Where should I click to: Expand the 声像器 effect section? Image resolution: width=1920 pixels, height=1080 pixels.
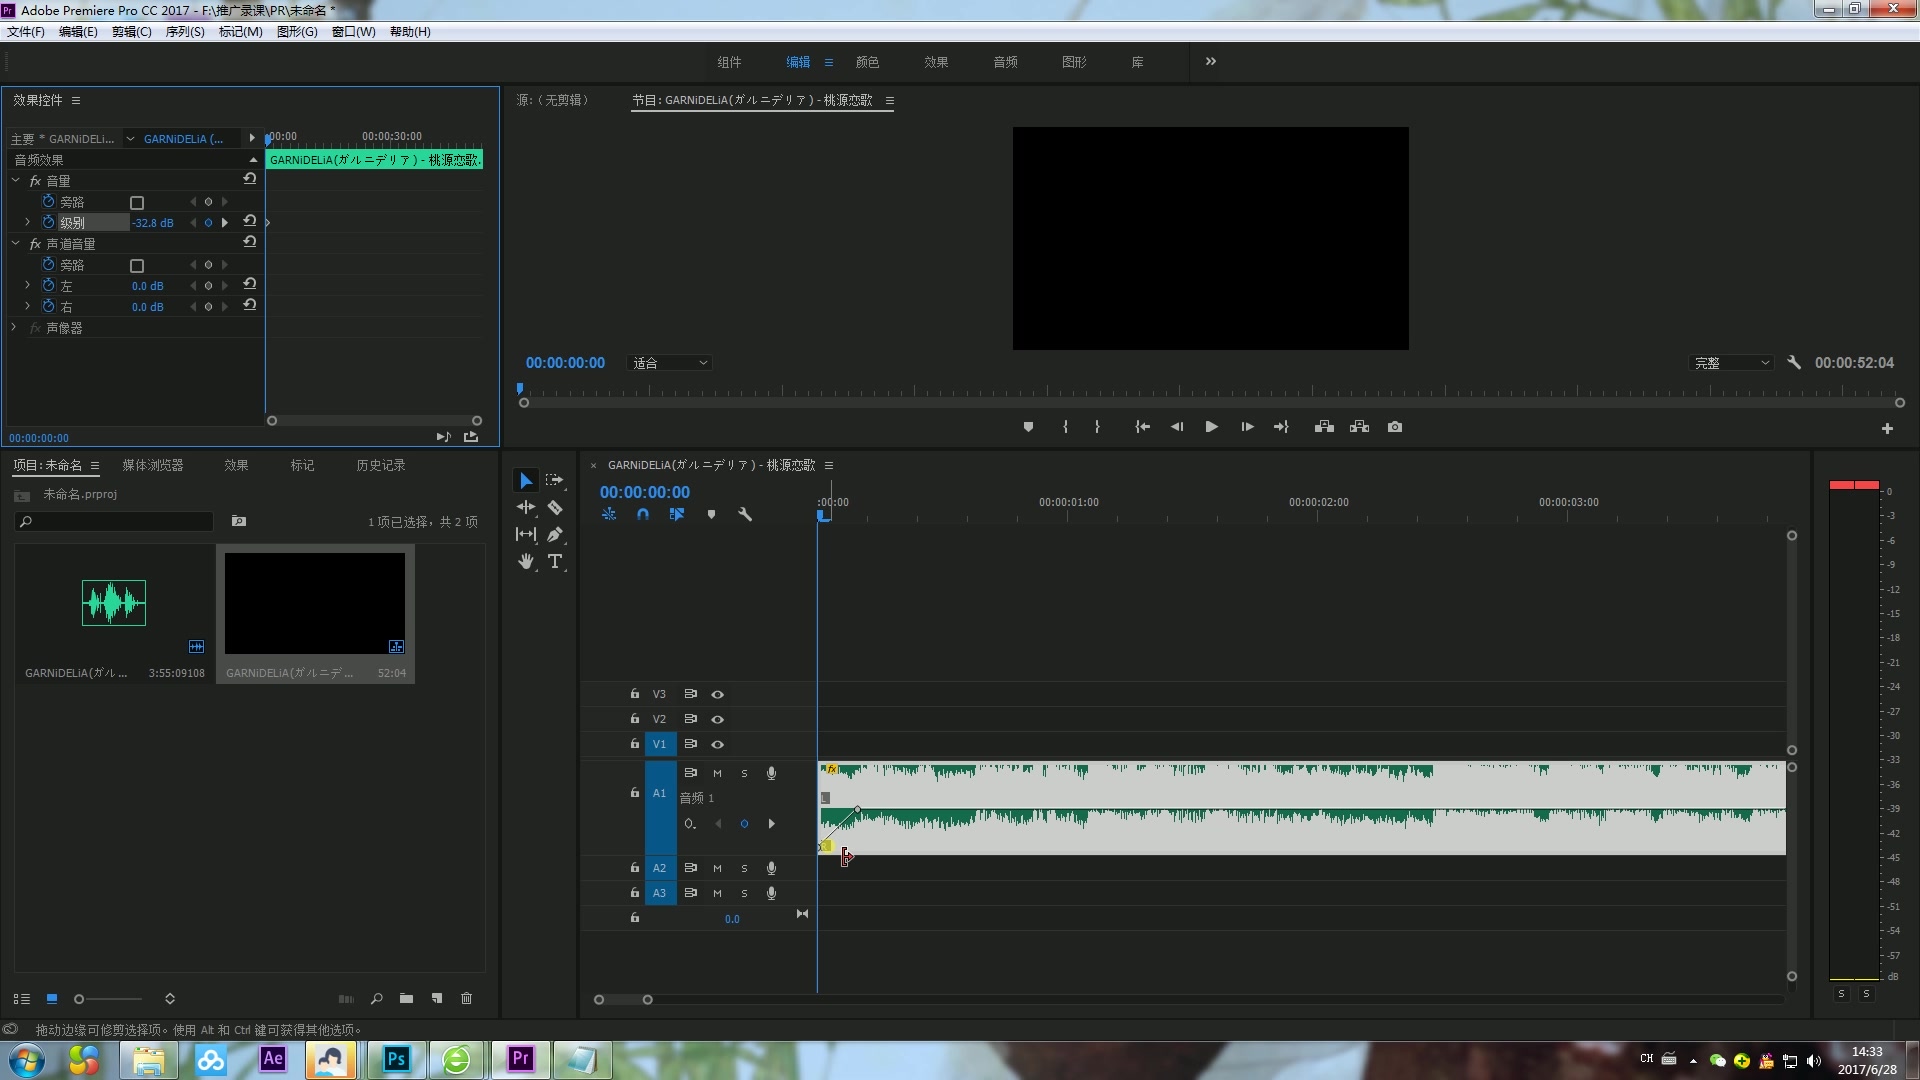[14, 328]
